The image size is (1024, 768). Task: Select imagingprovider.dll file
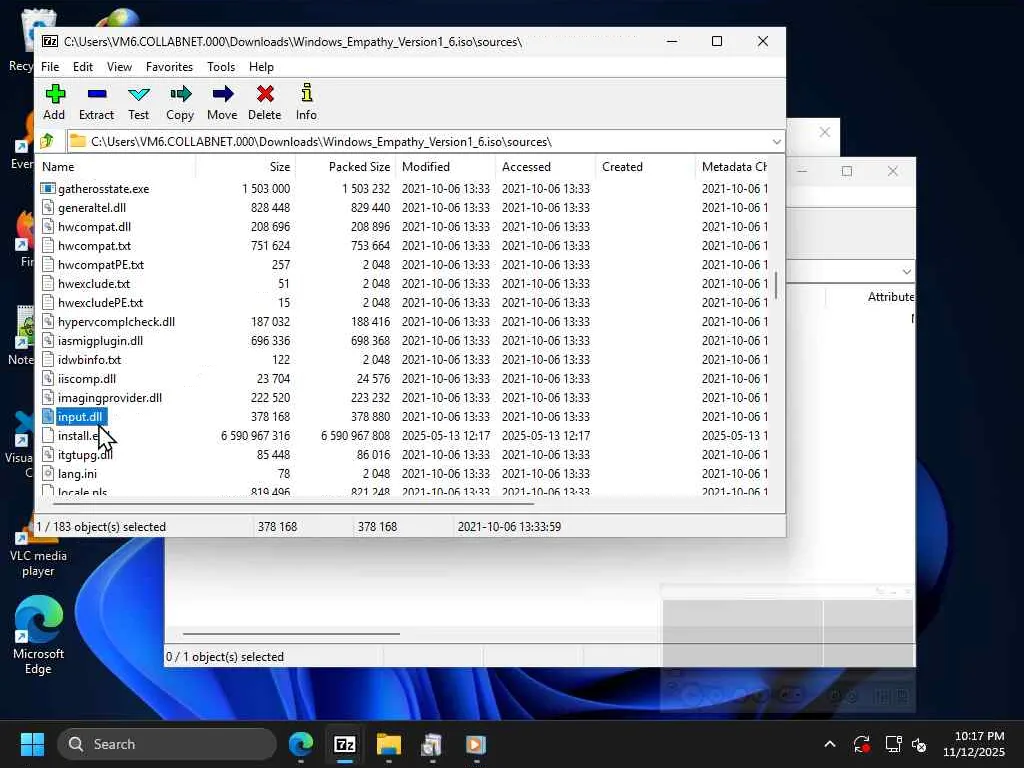[110, 397]
